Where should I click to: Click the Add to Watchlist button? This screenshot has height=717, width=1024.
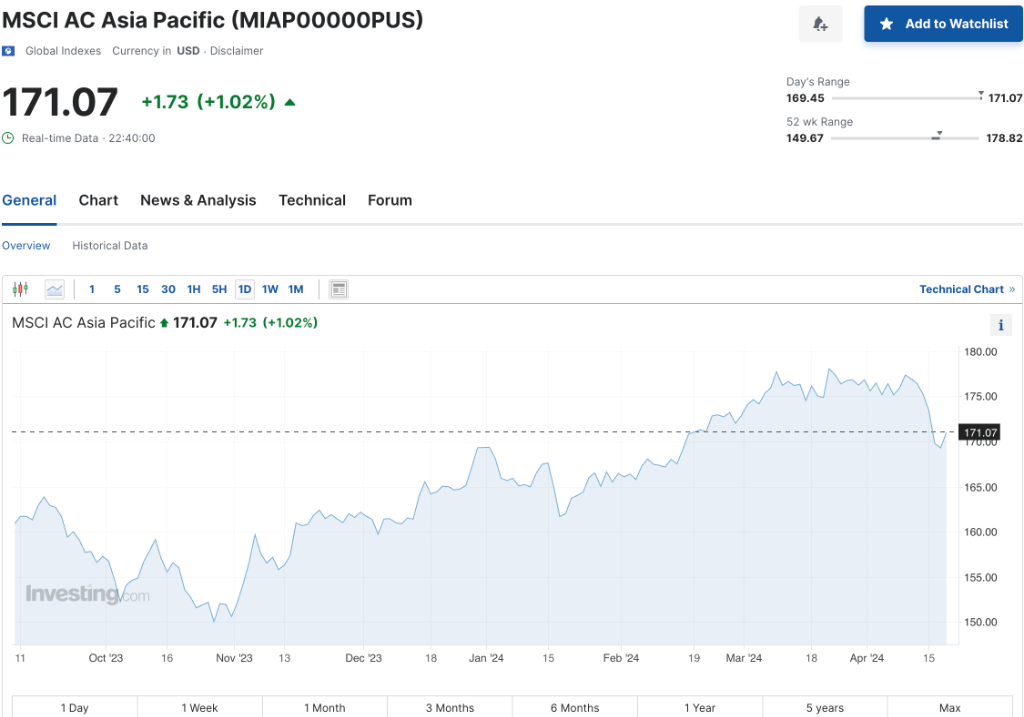[943, 24]
